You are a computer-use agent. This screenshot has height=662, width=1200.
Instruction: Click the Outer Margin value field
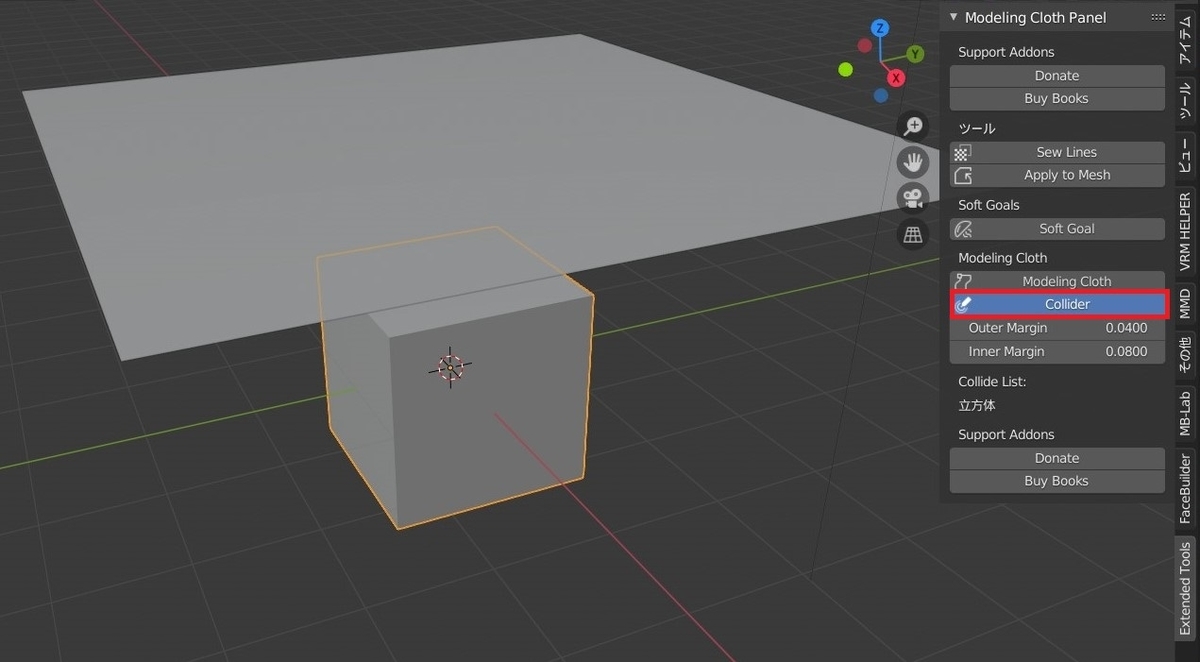1057,328
